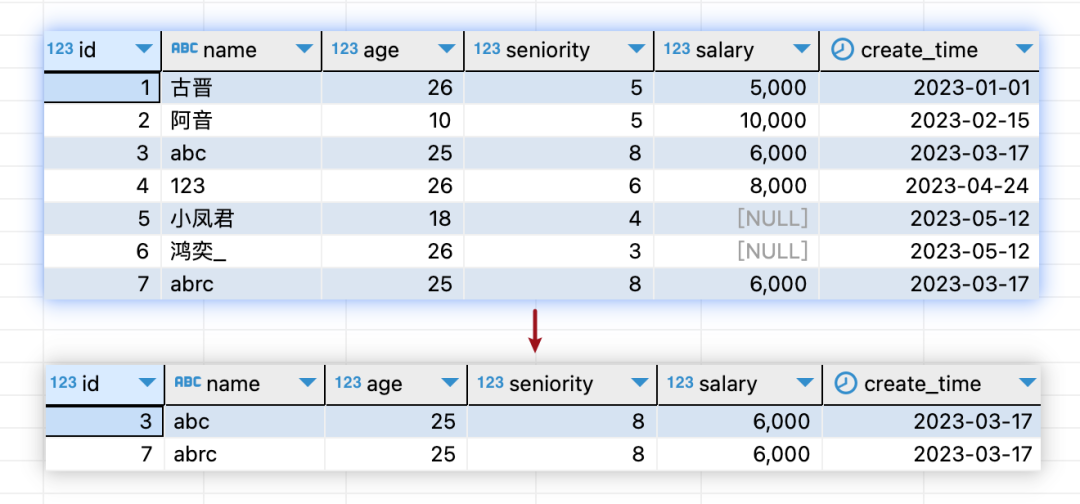Click the ABC icon in the bottom table's name header
The height and width of the screenshot is (504, 1080).
click(x=188, y=383)
